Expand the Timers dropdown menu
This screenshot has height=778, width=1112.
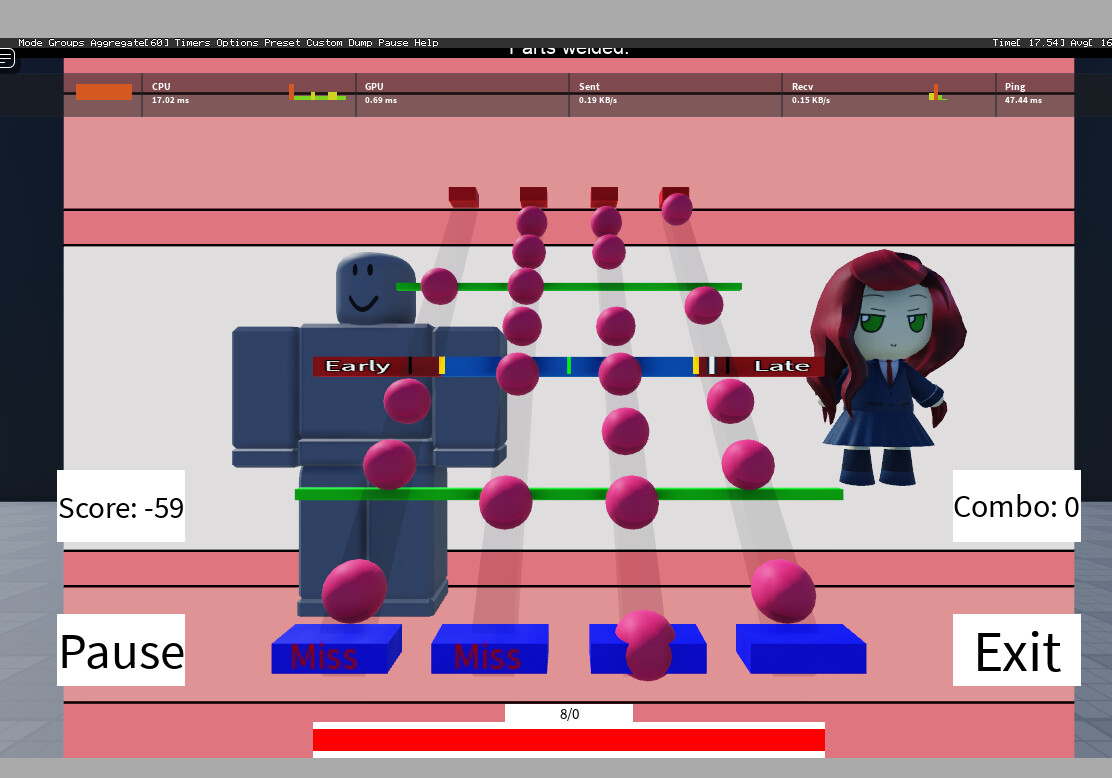click(193, 43)
